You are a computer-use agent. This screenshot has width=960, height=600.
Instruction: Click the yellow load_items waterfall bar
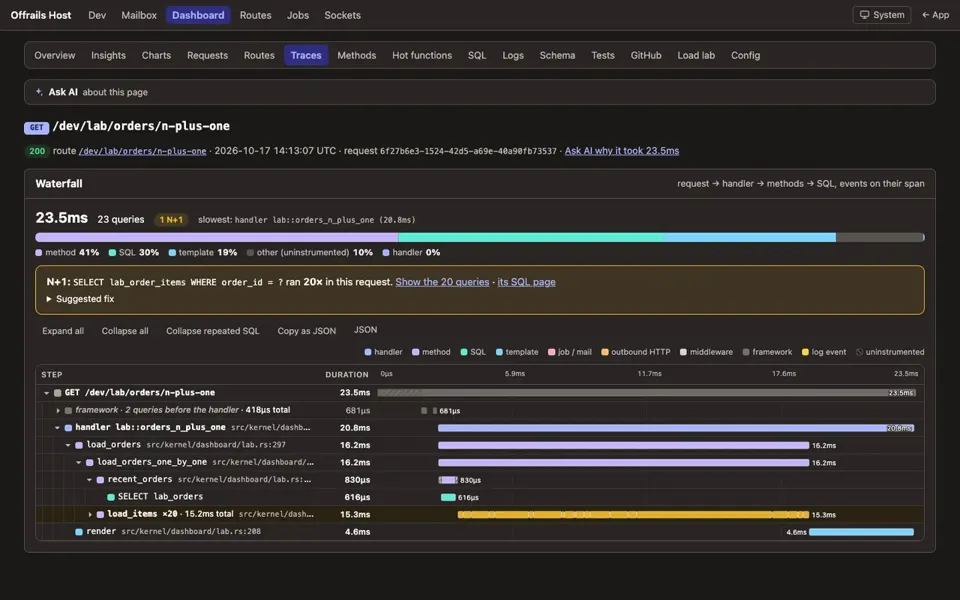tap(633, 515)
